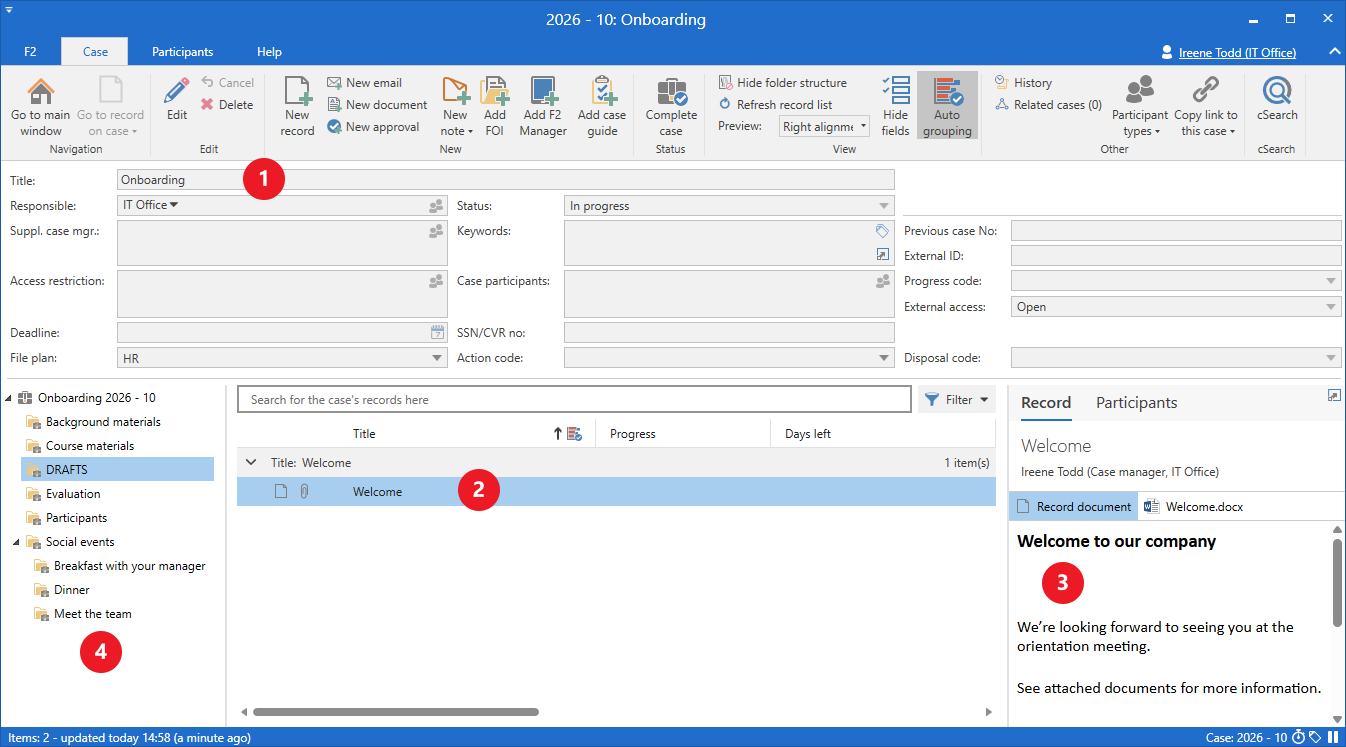1346x747 pixels.
Task: Launch cSearch
Action: pyautogui.click(x=1277, y=99)
